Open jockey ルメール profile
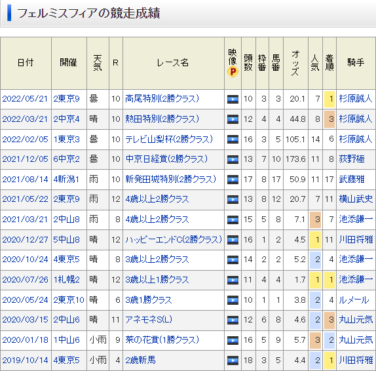The image size is (376, 371). click(x=354, y=300)
